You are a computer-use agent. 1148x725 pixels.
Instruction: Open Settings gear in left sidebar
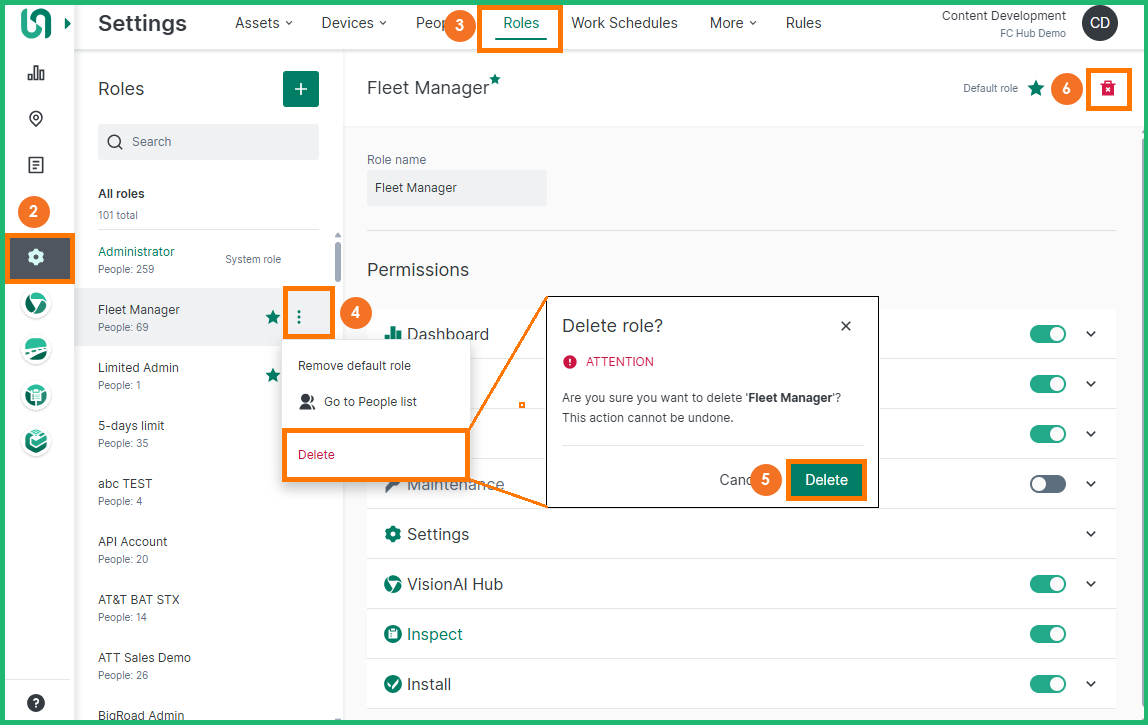tap(36, 258)
